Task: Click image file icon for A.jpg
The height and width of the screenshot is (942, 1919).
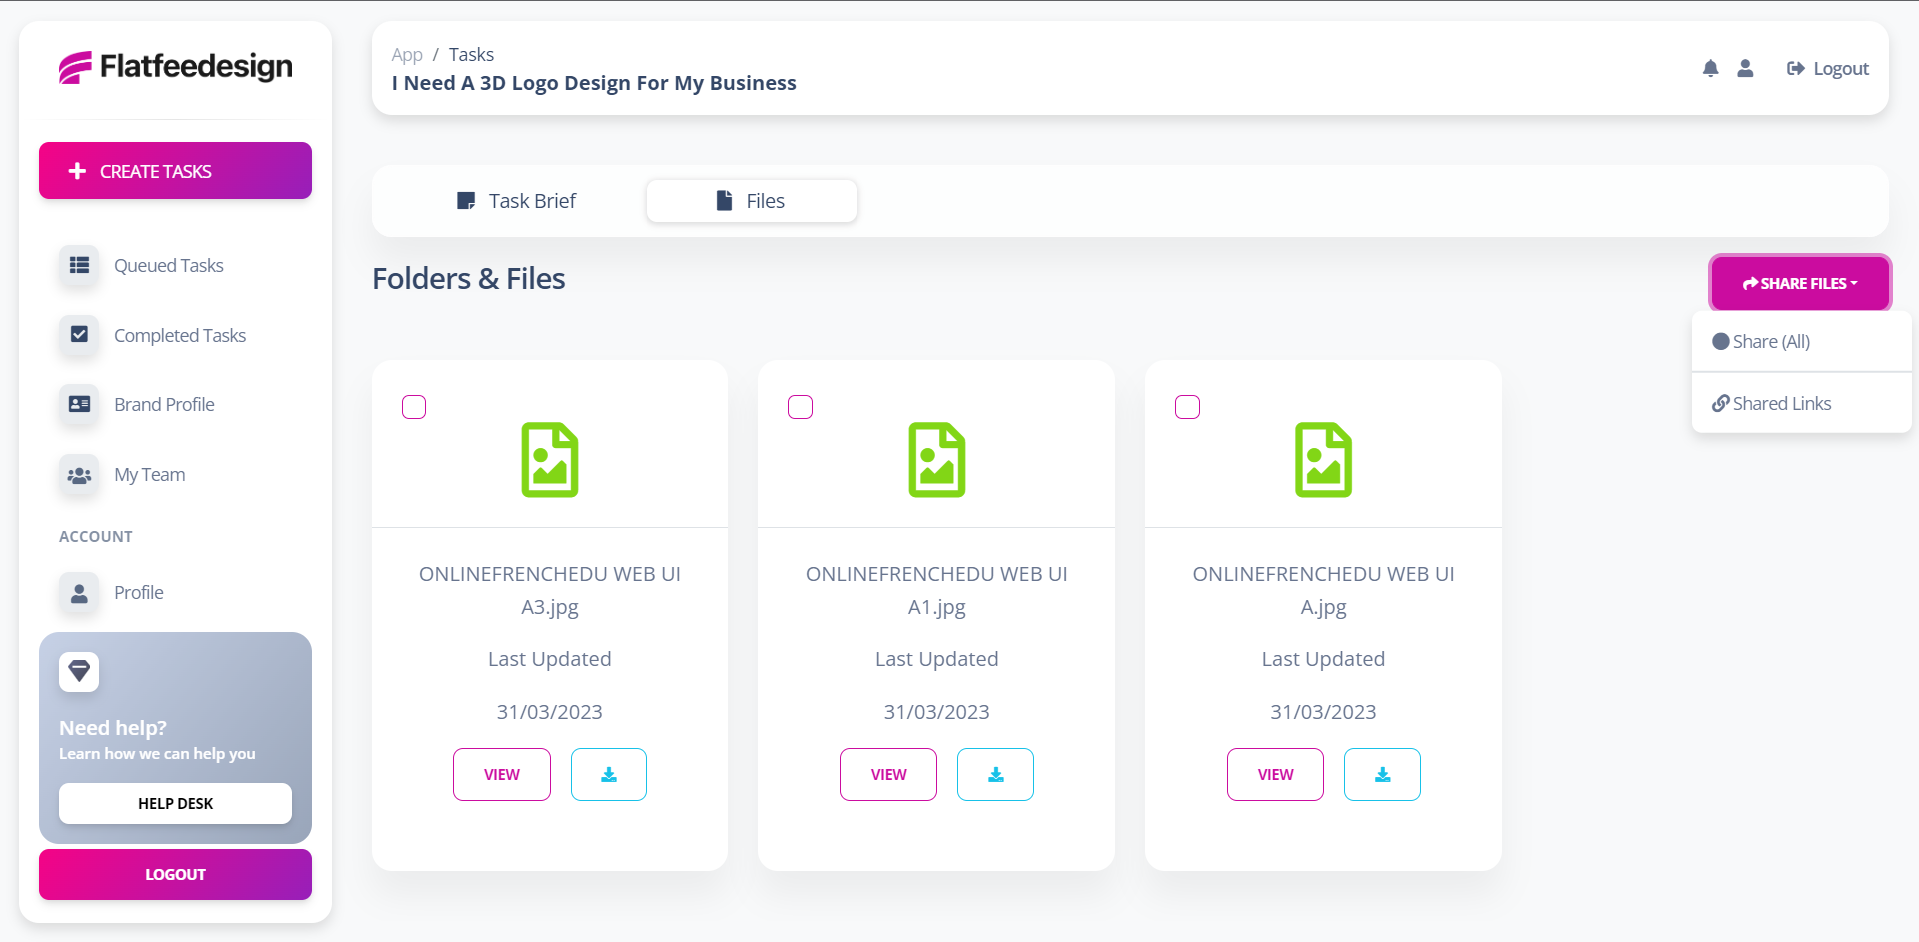Action: click(1324, 460)
